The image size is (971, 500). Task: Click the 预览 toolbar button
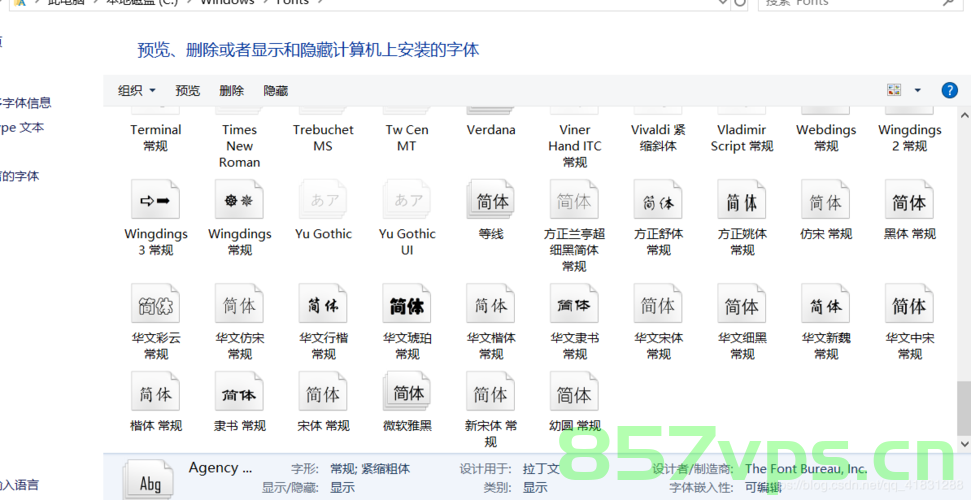188,90
